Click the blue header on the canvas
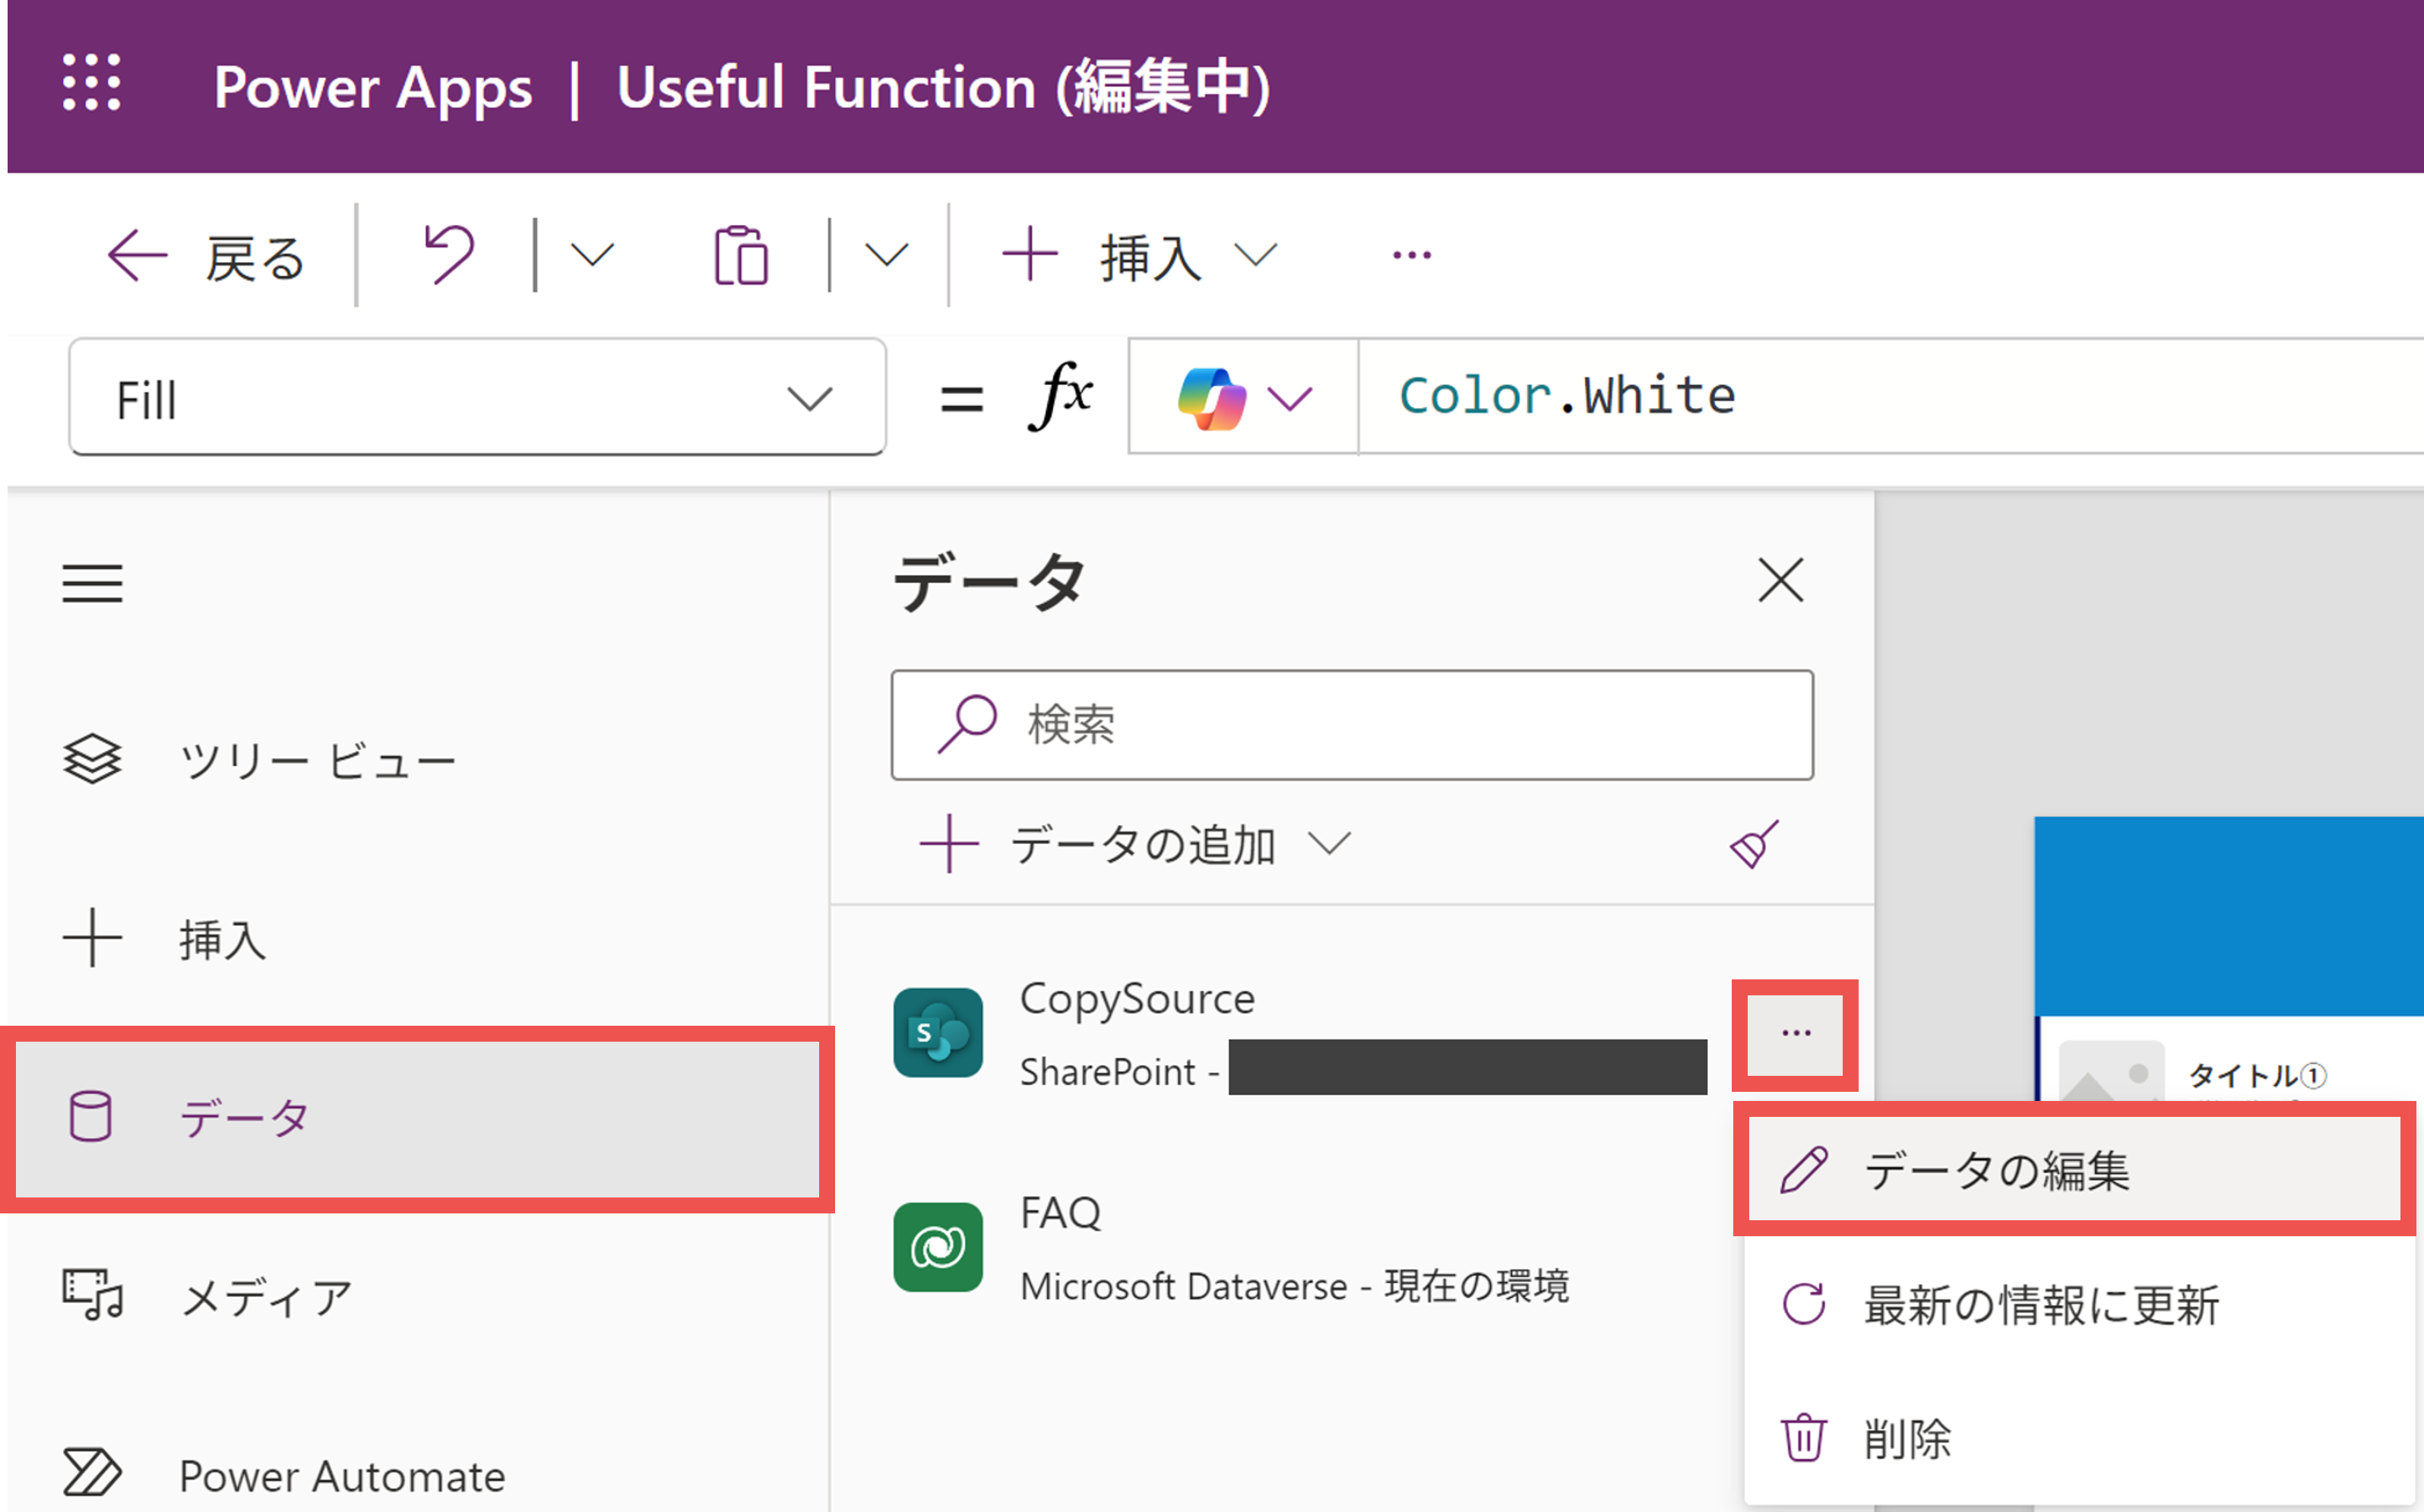 pos(2229,915)
